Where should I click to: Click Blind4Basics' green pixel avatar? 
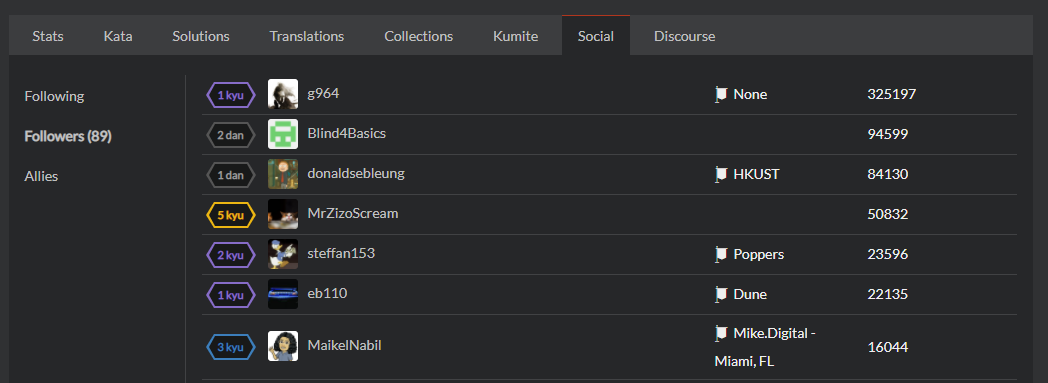coord(283,134)
